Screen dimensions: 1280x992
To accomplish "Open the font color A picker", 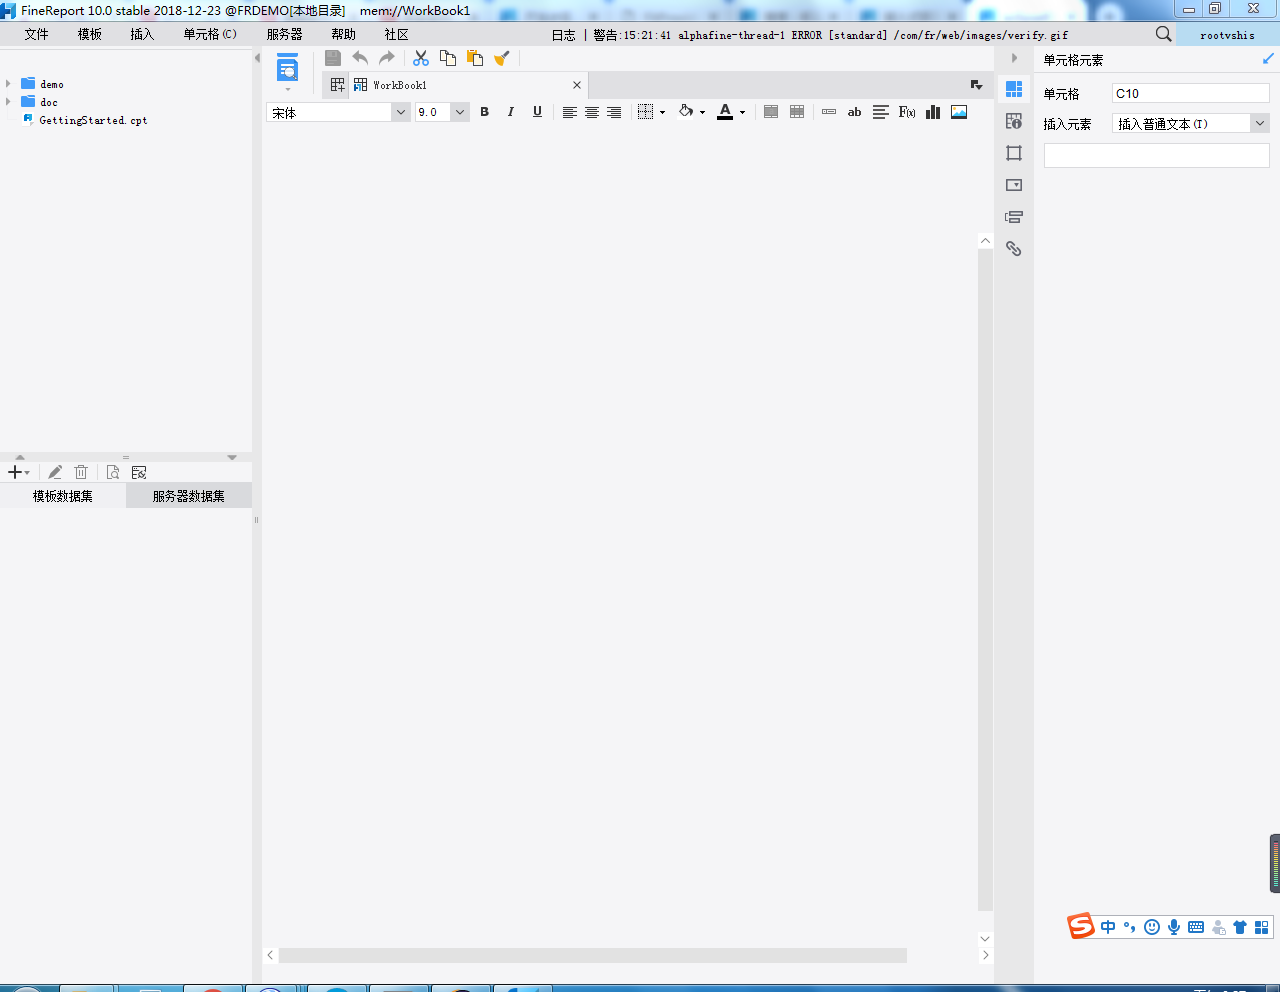I will [731, 112].
